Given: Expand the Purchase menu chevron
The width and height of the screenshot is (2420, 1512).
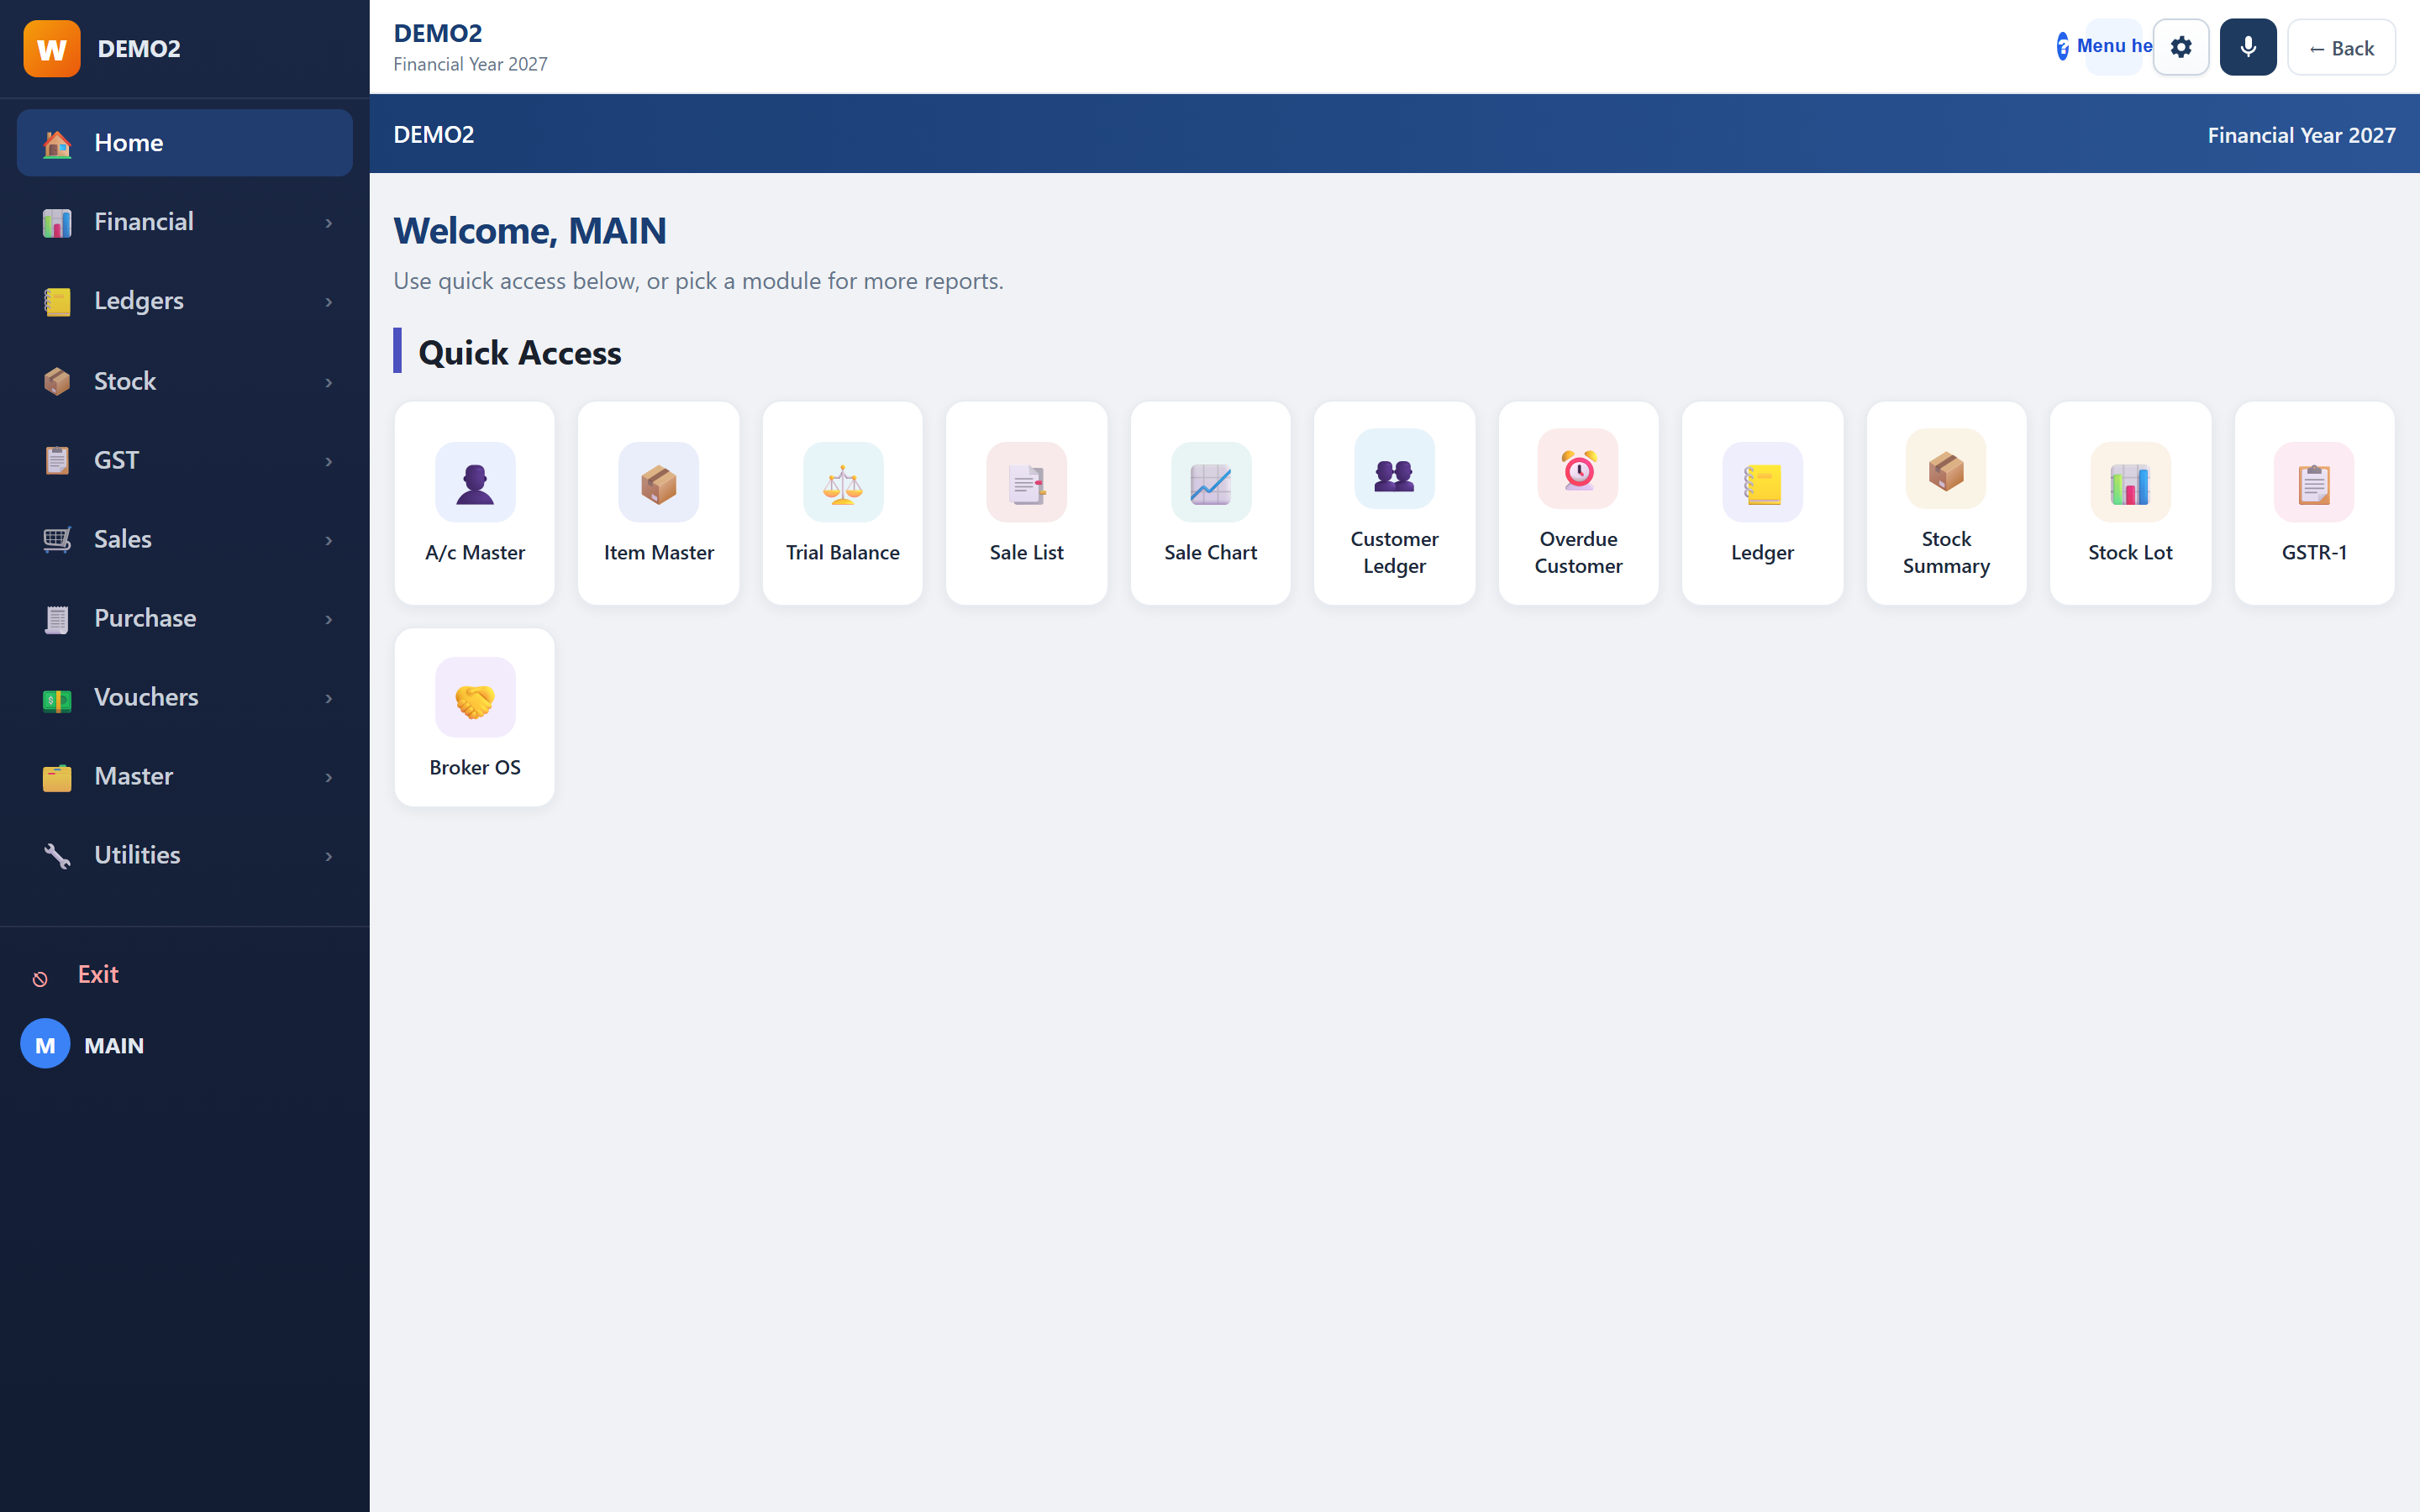Looking at the screenshot, I should point(329,619).
